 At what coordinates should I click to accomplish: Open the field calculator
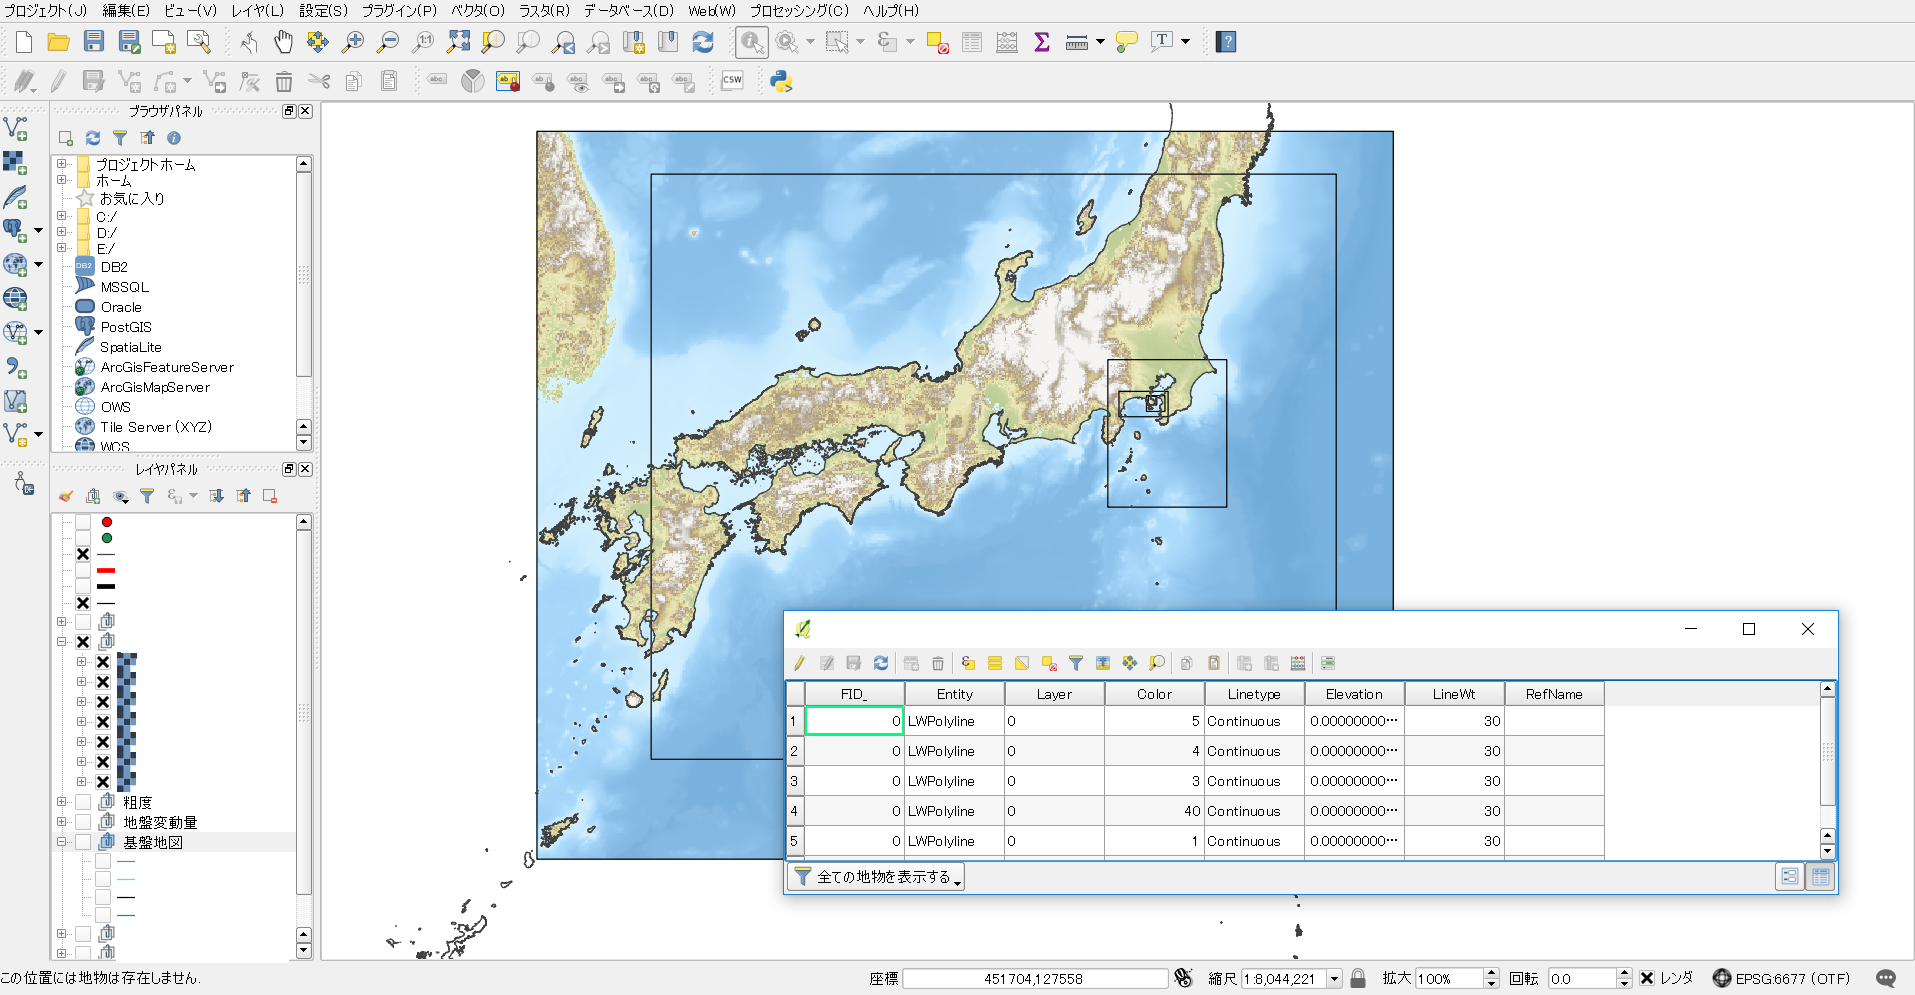click(x=1298, y=662)
